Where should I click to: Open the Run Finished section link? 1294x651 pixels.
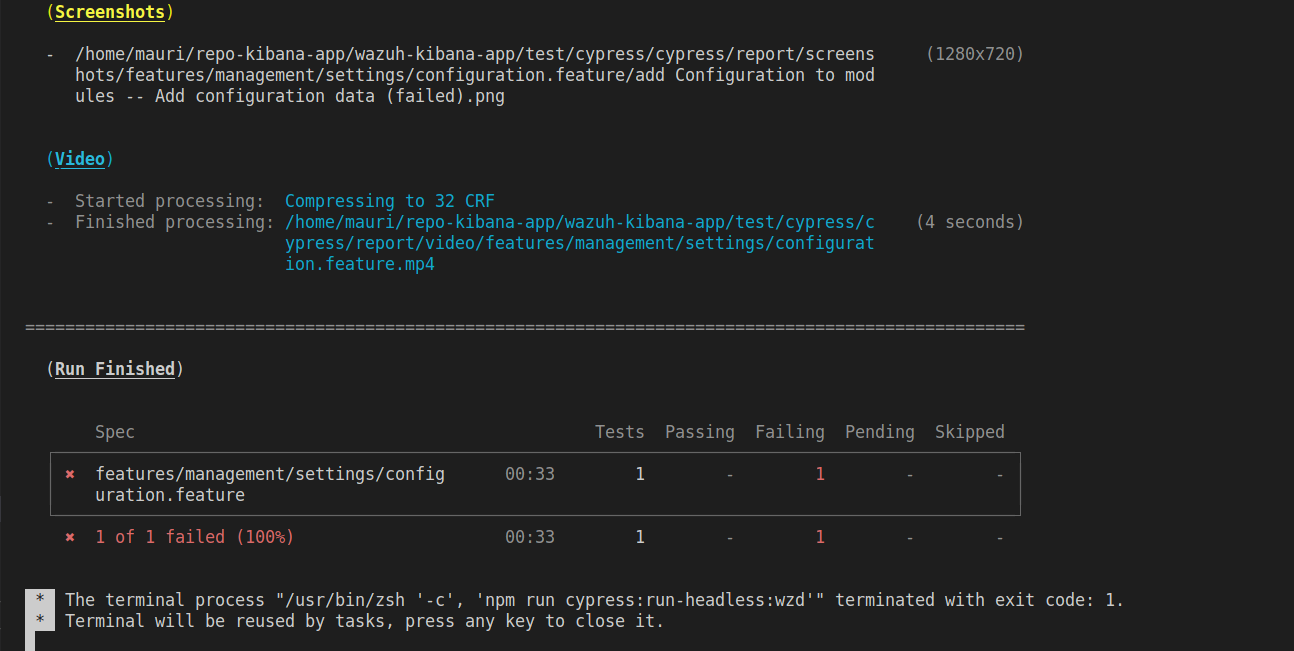115,368
